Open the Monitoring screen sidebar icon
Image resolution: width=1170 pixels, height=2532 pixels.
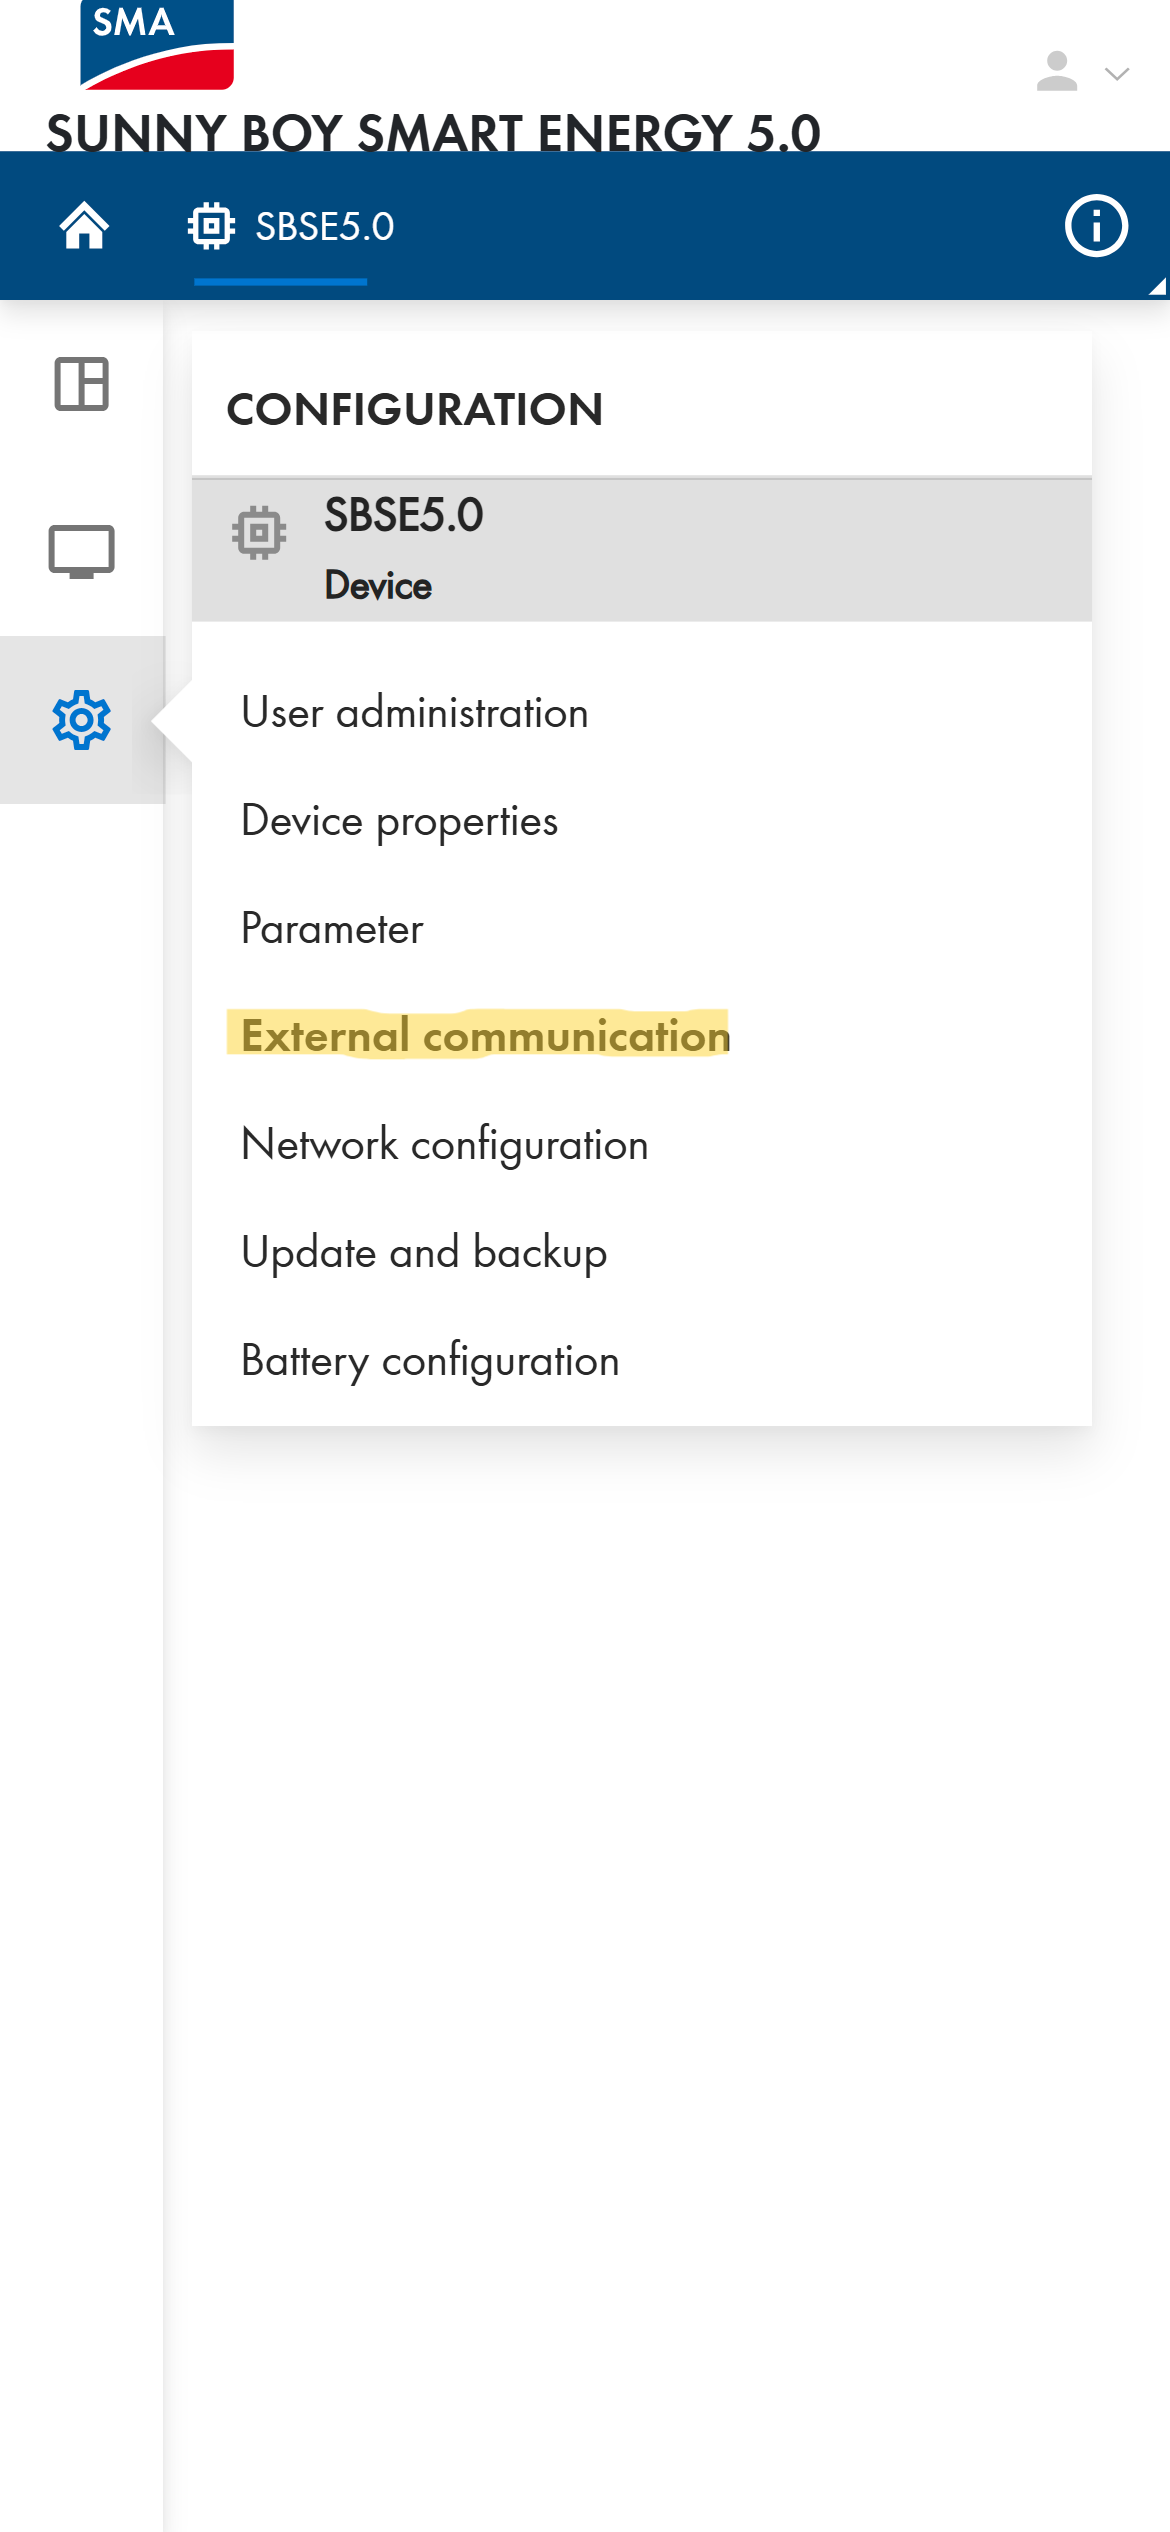pos(82,551)
